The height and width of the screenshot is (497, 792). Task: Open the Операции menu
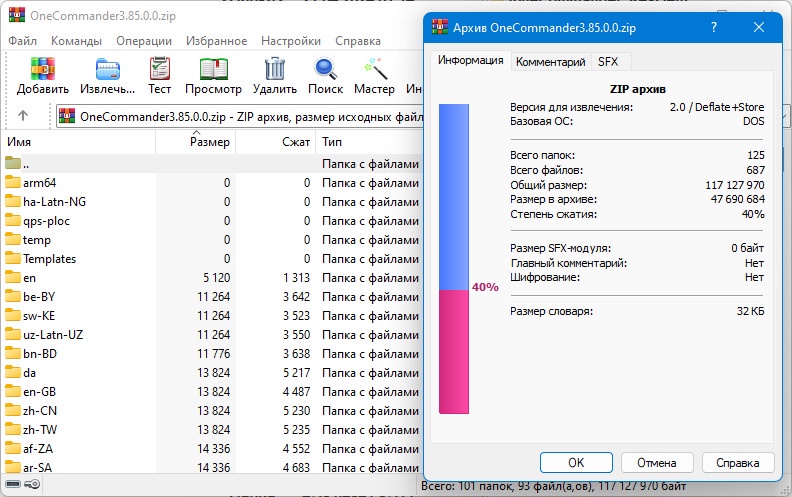pos(144,41)
